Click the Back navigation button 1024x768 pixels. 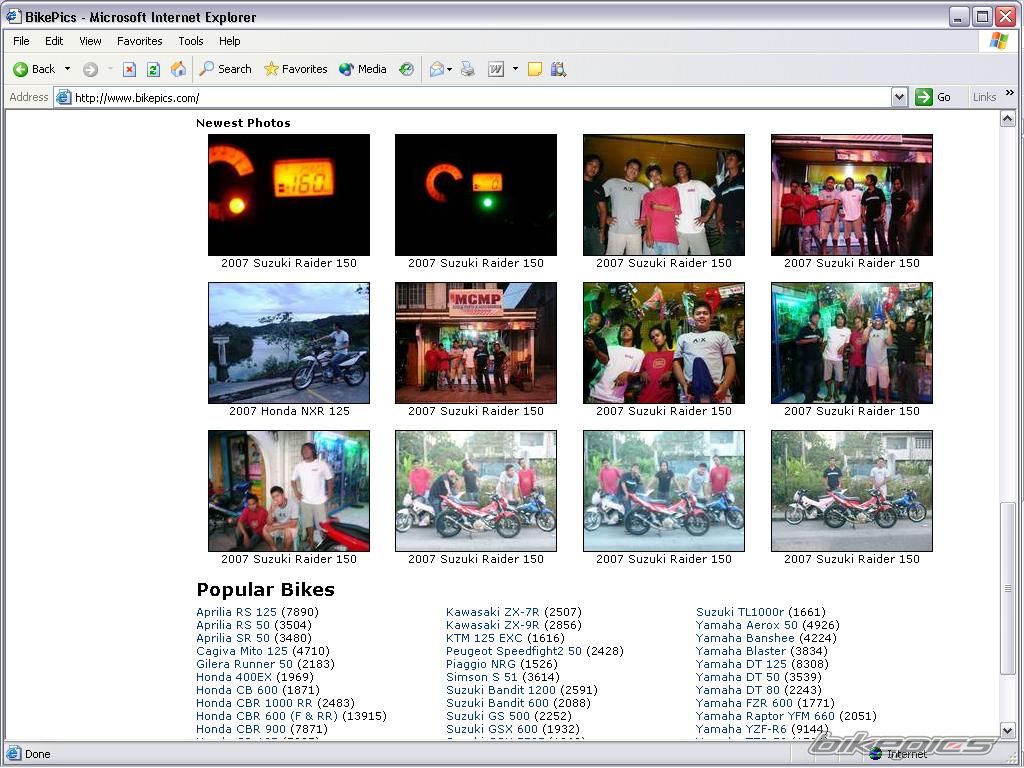coord(34,69)
